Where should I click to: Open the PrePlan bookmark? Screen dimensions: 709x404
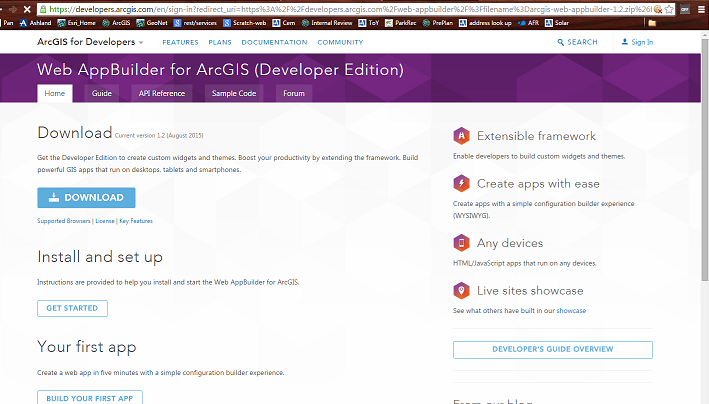(438, 23)
